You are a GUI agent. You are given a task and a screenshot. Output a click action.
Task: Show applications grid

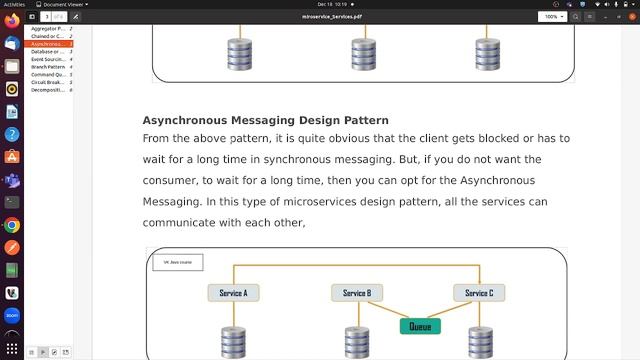(x=12, y=349)
